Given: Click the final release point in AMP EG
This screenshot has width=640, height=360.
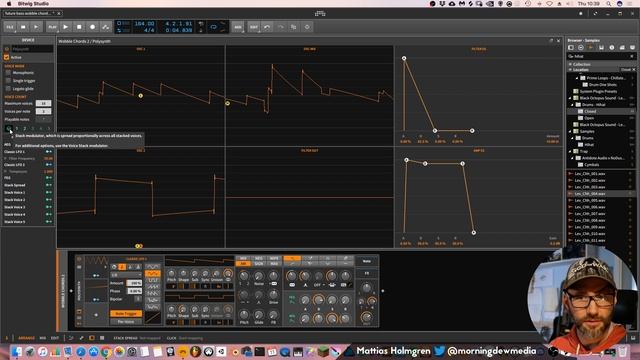Looking at the screenshot, I should pyautogui.click(x=473, y=233).
